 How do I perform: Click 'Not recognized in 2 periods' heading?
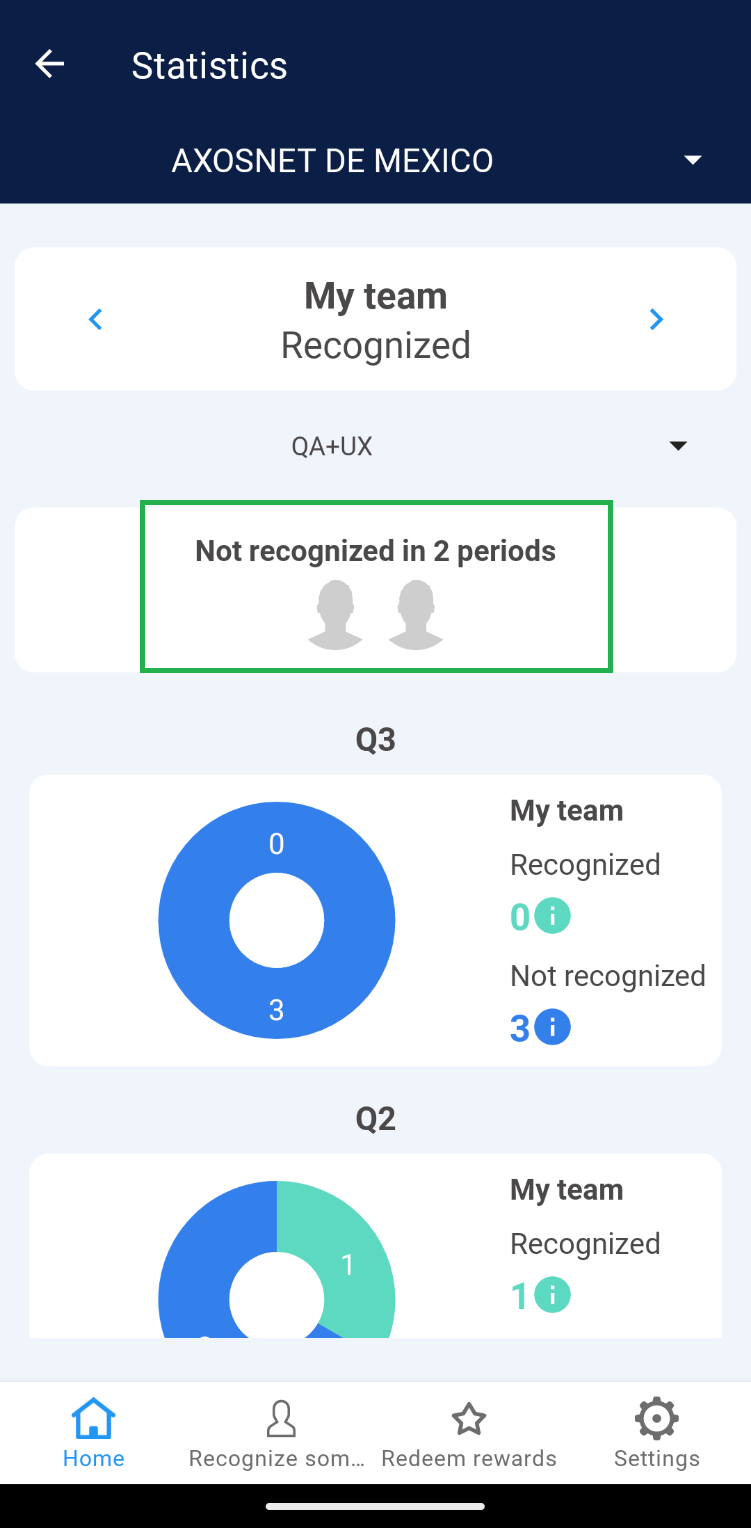click(376, 551)
